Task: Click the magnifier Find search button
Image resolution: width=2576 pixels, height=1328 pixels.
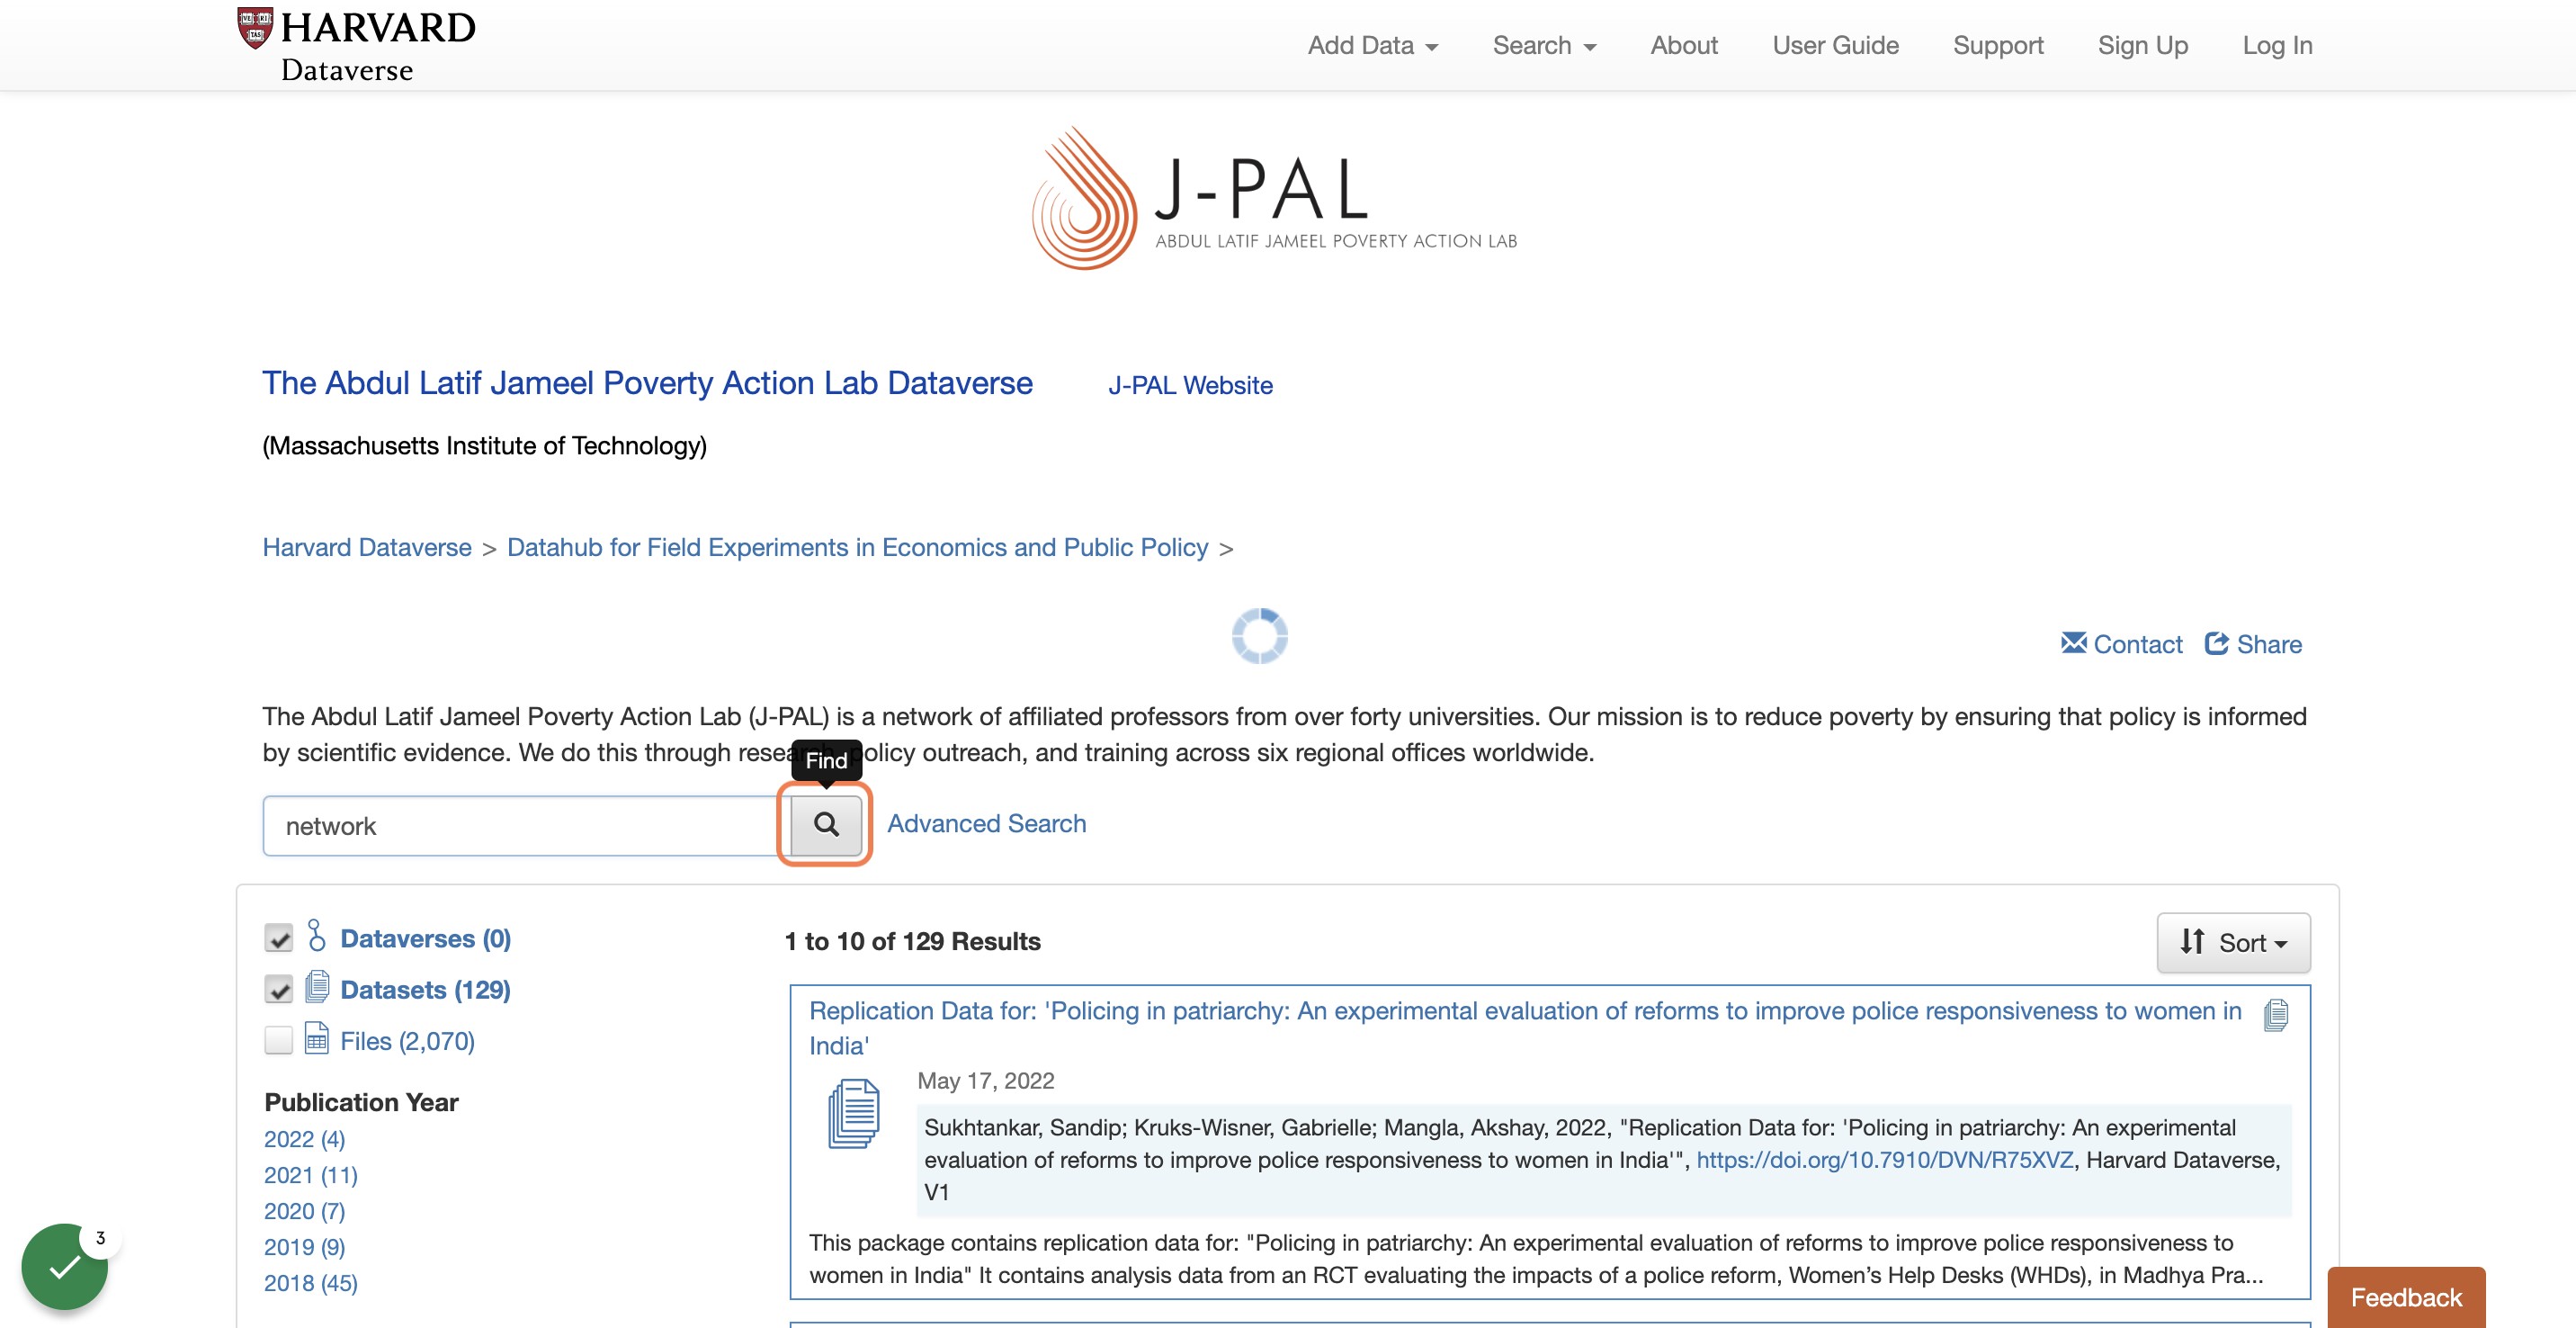Action: [x=825, y=825]
